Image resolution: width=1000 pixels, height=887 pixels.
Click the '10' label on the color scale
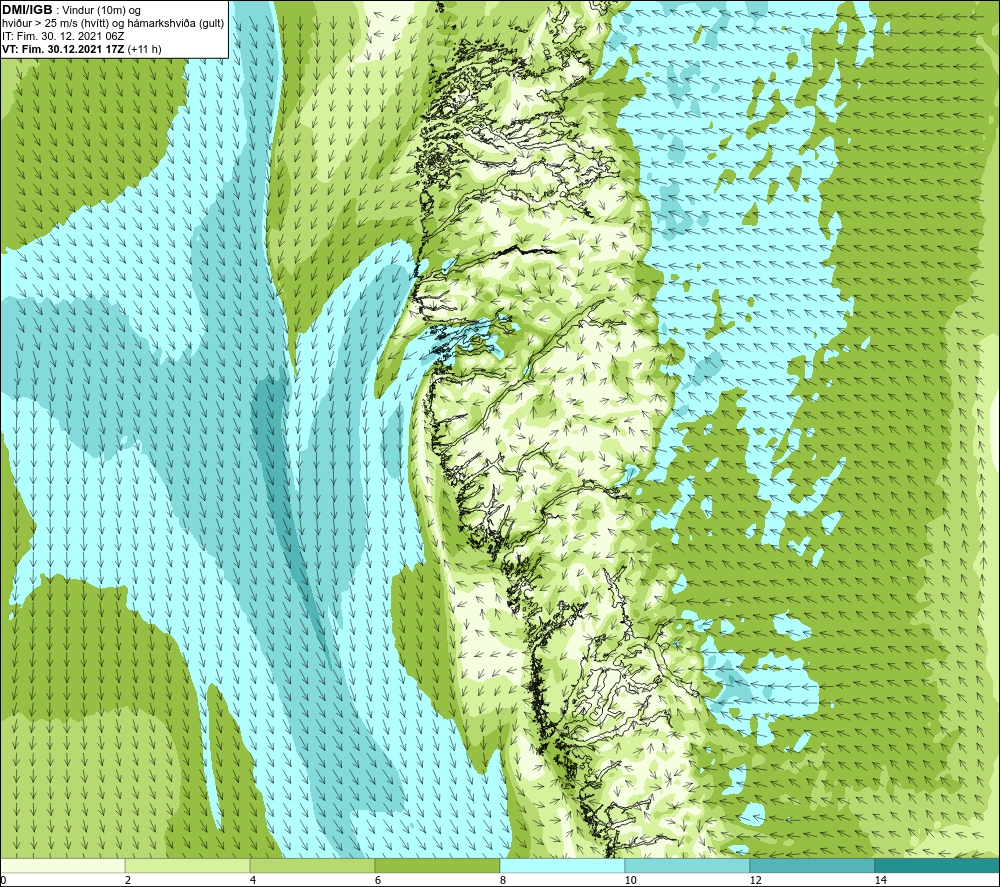tap(630, 880)
